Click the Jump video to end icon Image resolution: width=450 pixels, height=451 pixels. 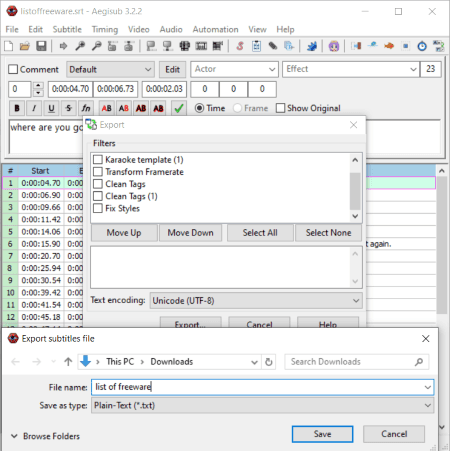[129, 46]
